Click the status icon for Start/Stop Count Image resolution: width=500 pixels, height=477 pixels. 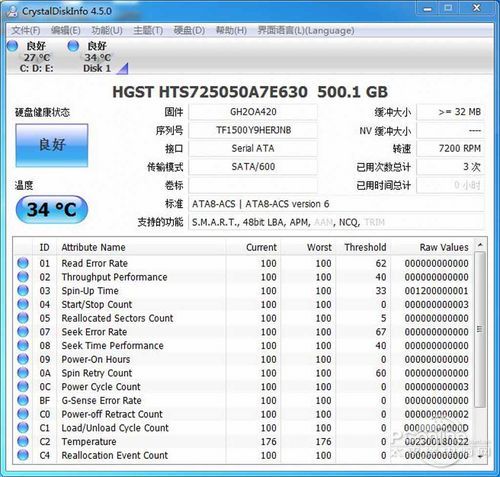tap(23, 304)
